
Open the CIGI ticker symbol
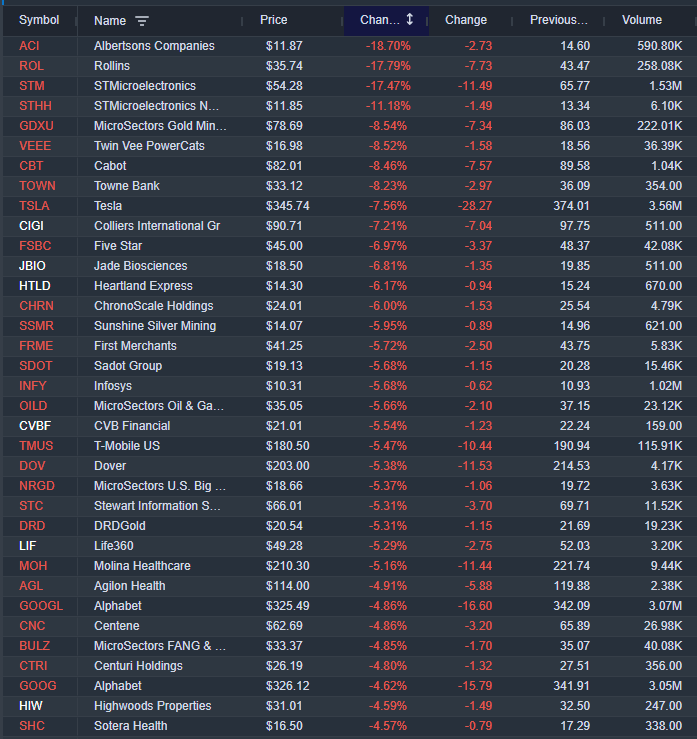pos(31,226)
